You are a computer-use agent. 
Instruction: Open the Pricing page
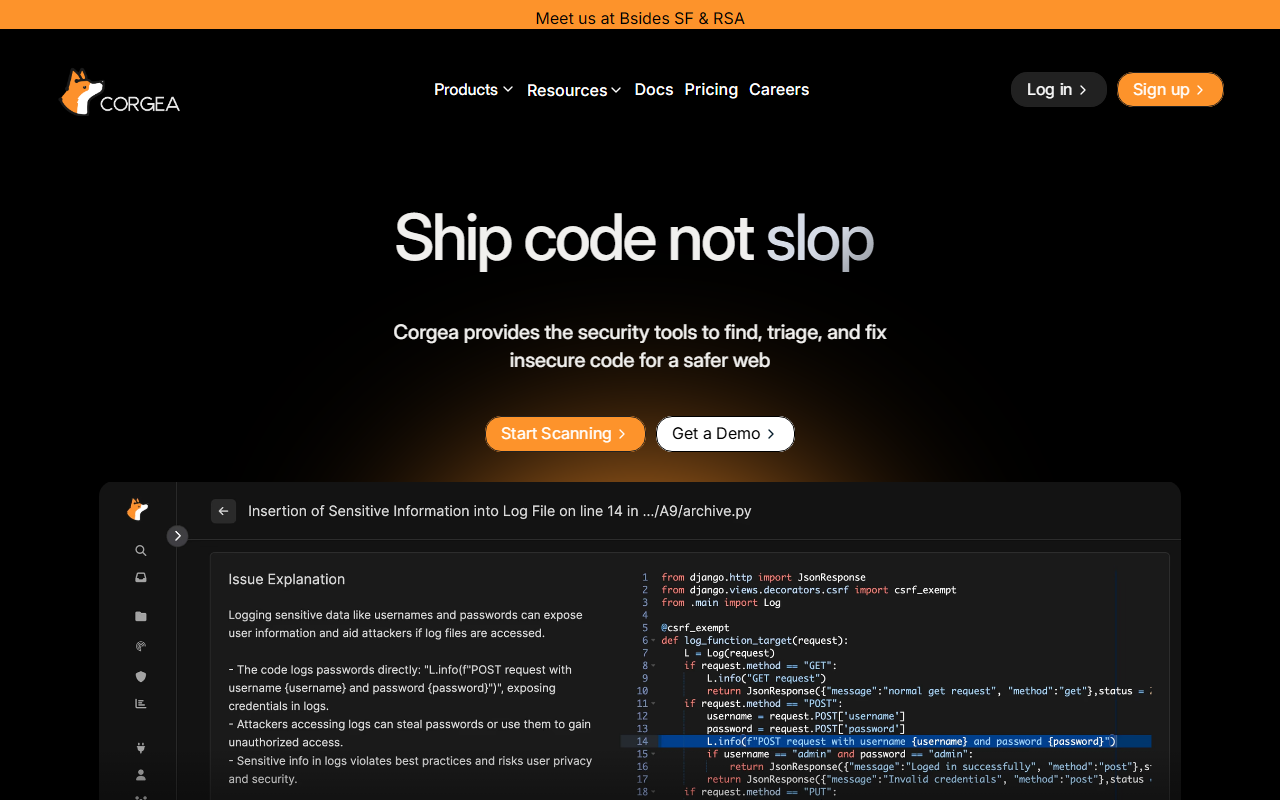pos(711,90)
